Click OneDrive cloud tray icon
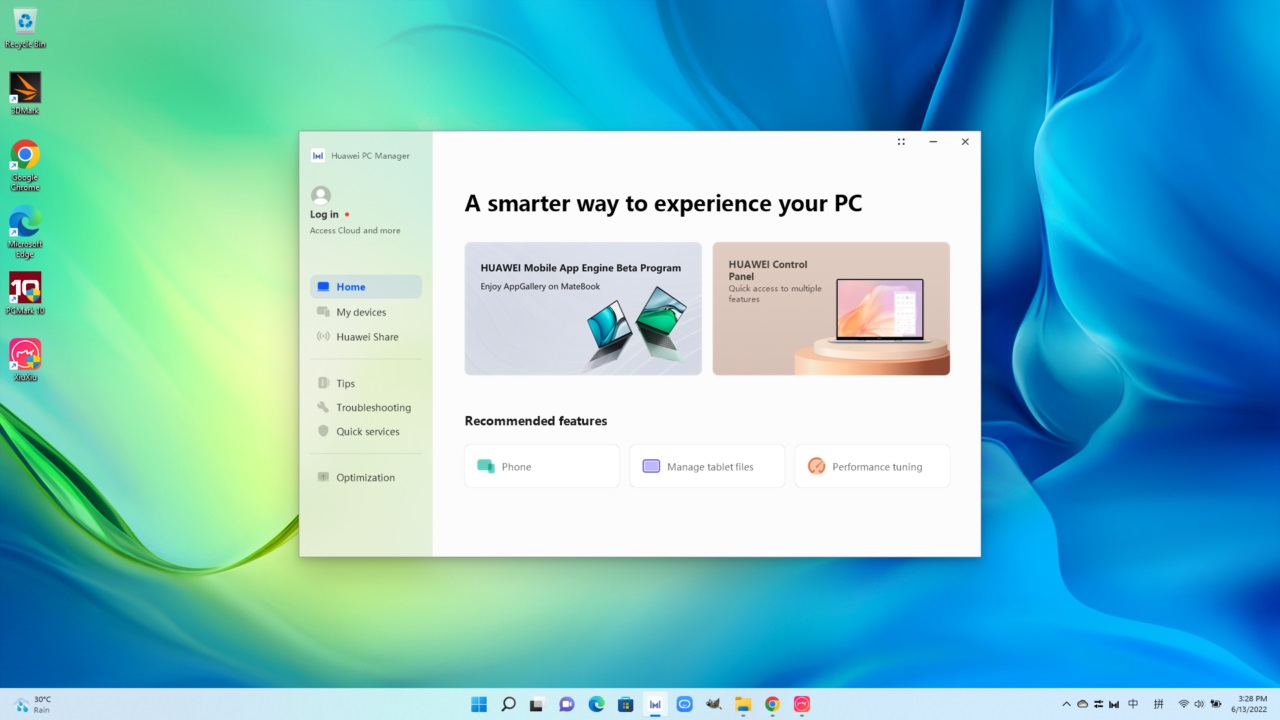The image size is (1280, 720). pyautogui.click(x=1082, y=704)
